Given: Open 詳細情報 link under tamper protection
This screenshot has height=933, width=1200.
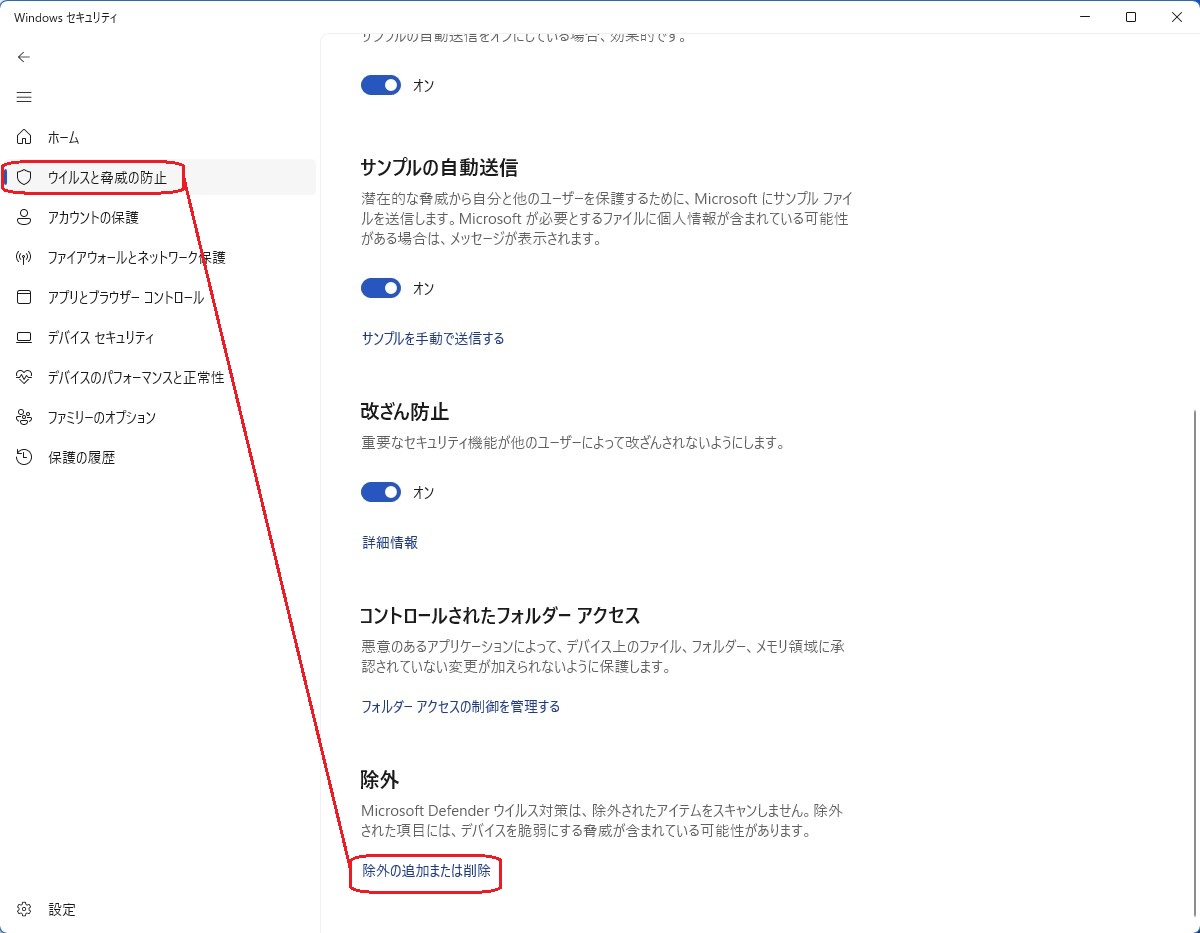Looking at the screenshot, I should click(390, 542).
